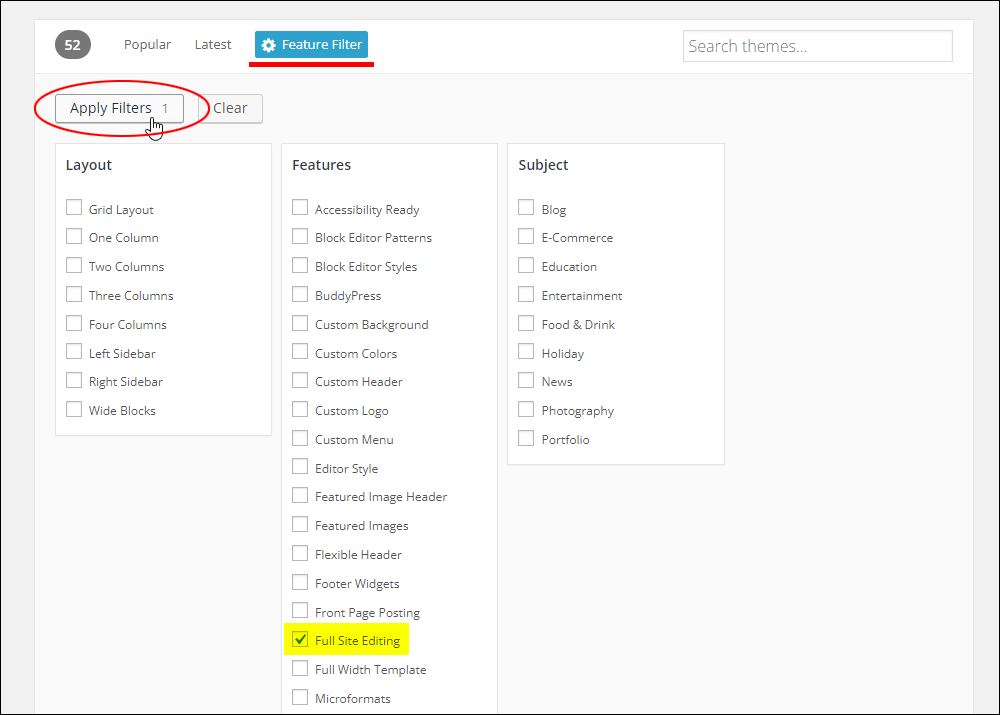Tick the Full Width Template checkbox
Screen dimensions: 1000x715
click(x=300, y=668)
